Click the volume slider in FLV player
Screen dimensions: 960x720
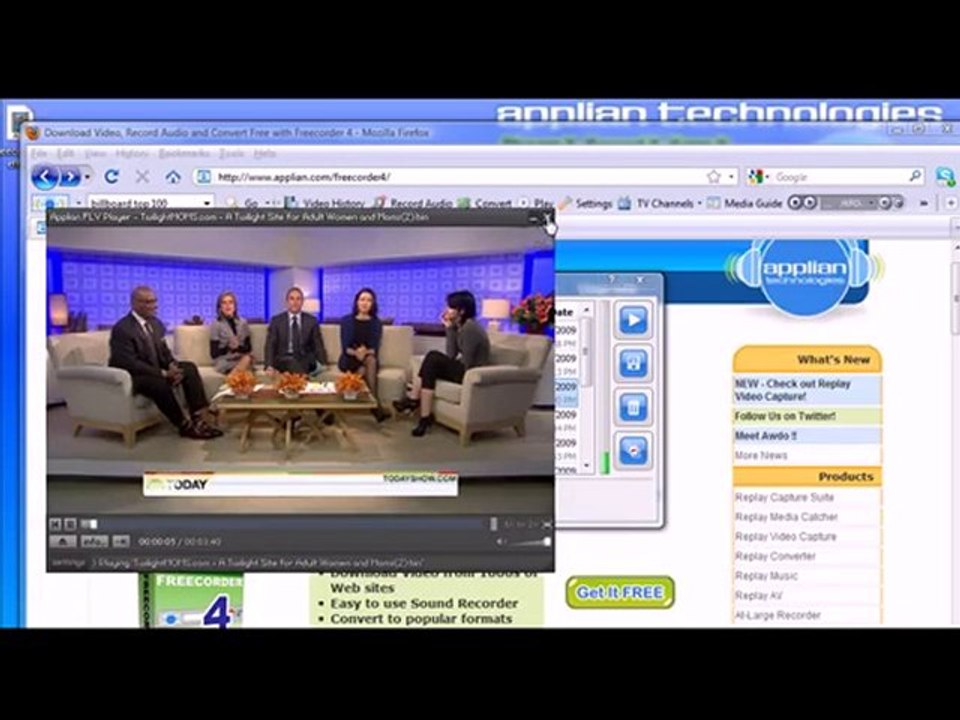click(530, 542)
